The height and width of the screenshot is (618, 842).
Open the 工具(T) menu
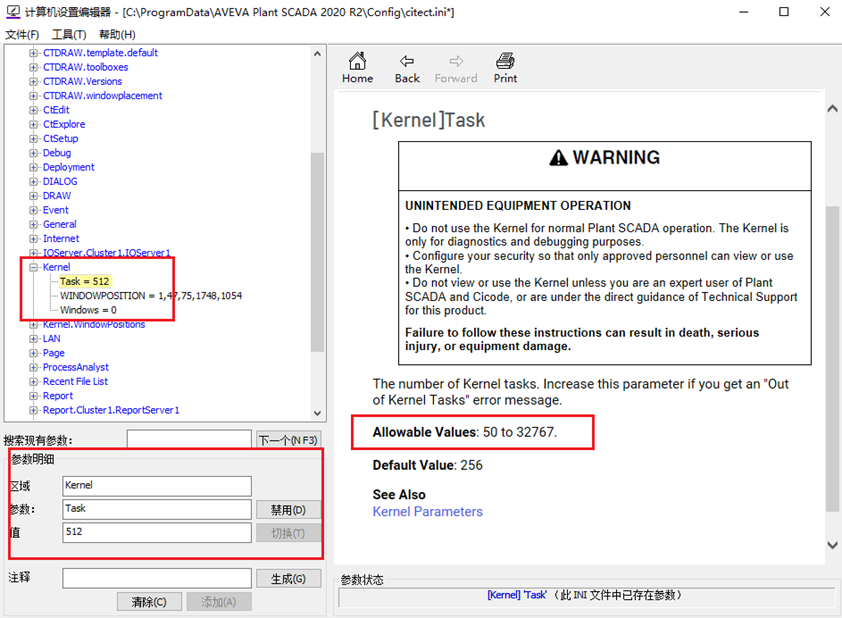pyautogui.click(x=69, y=34)
